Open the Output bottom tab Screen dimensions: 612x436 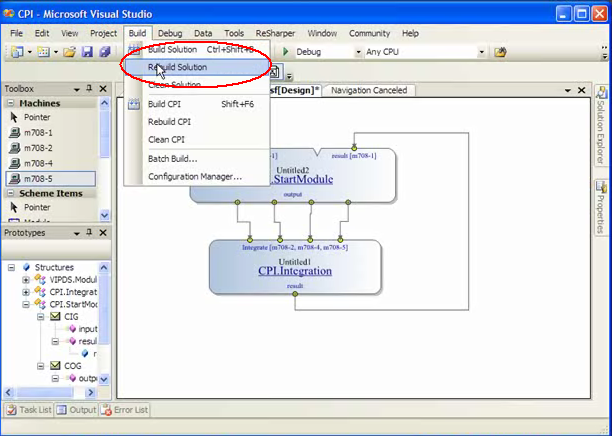coord(76,410)
